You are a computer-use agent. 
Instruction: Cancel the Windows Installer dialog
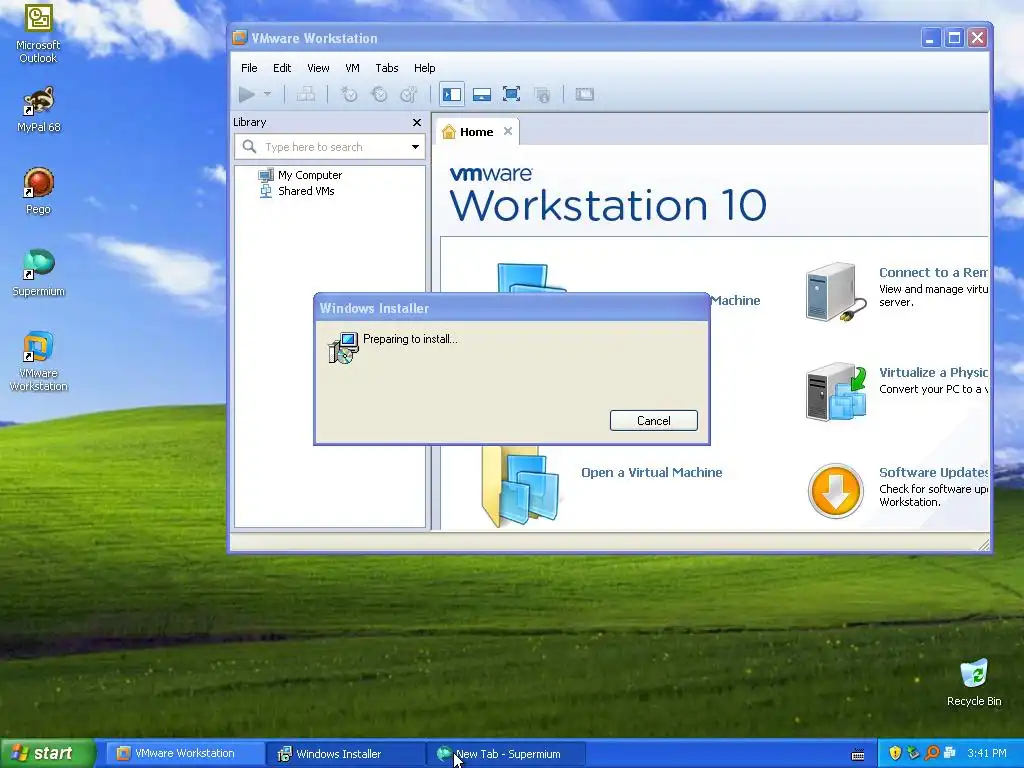point(654,421)
